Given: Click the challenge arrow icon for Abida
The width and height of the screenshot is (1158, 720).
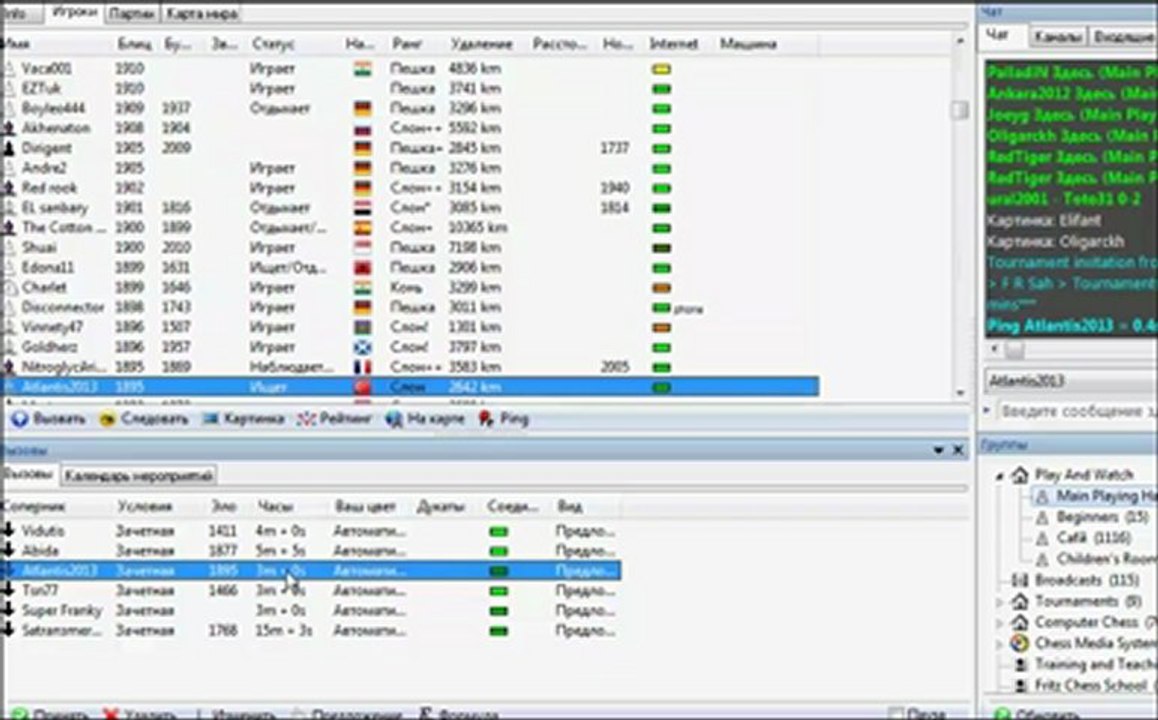Looking at the screenshot, I should 8,550.
